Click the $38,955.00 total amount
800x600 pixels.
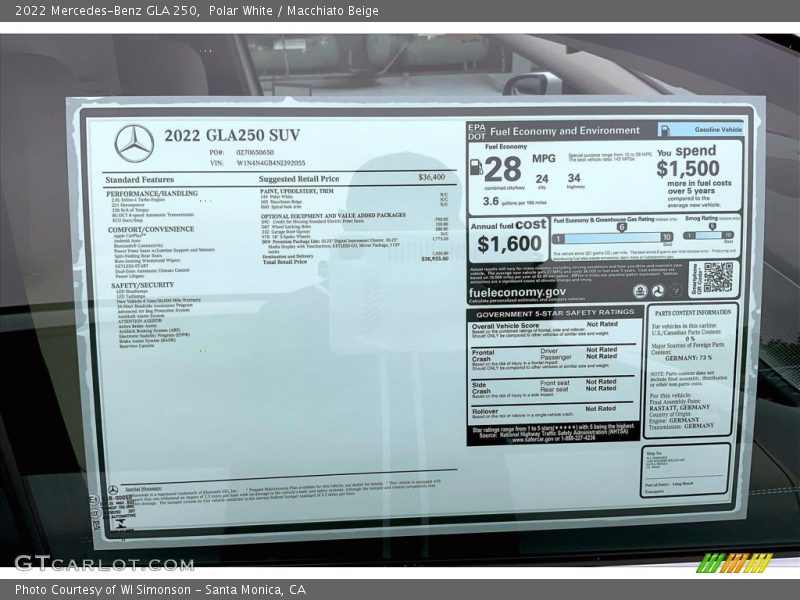[435, 259]
